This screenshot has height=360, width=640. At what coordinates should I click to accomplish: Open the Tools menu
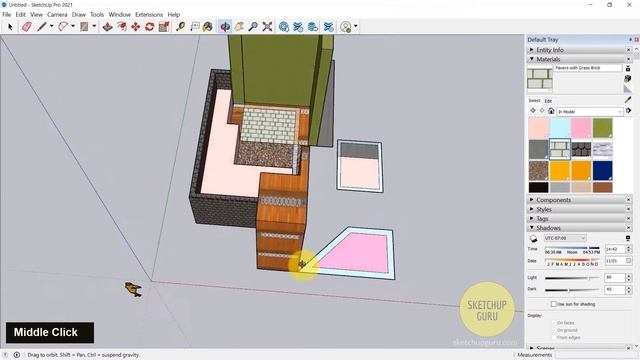pyautogui.click(x=97, y=14)
